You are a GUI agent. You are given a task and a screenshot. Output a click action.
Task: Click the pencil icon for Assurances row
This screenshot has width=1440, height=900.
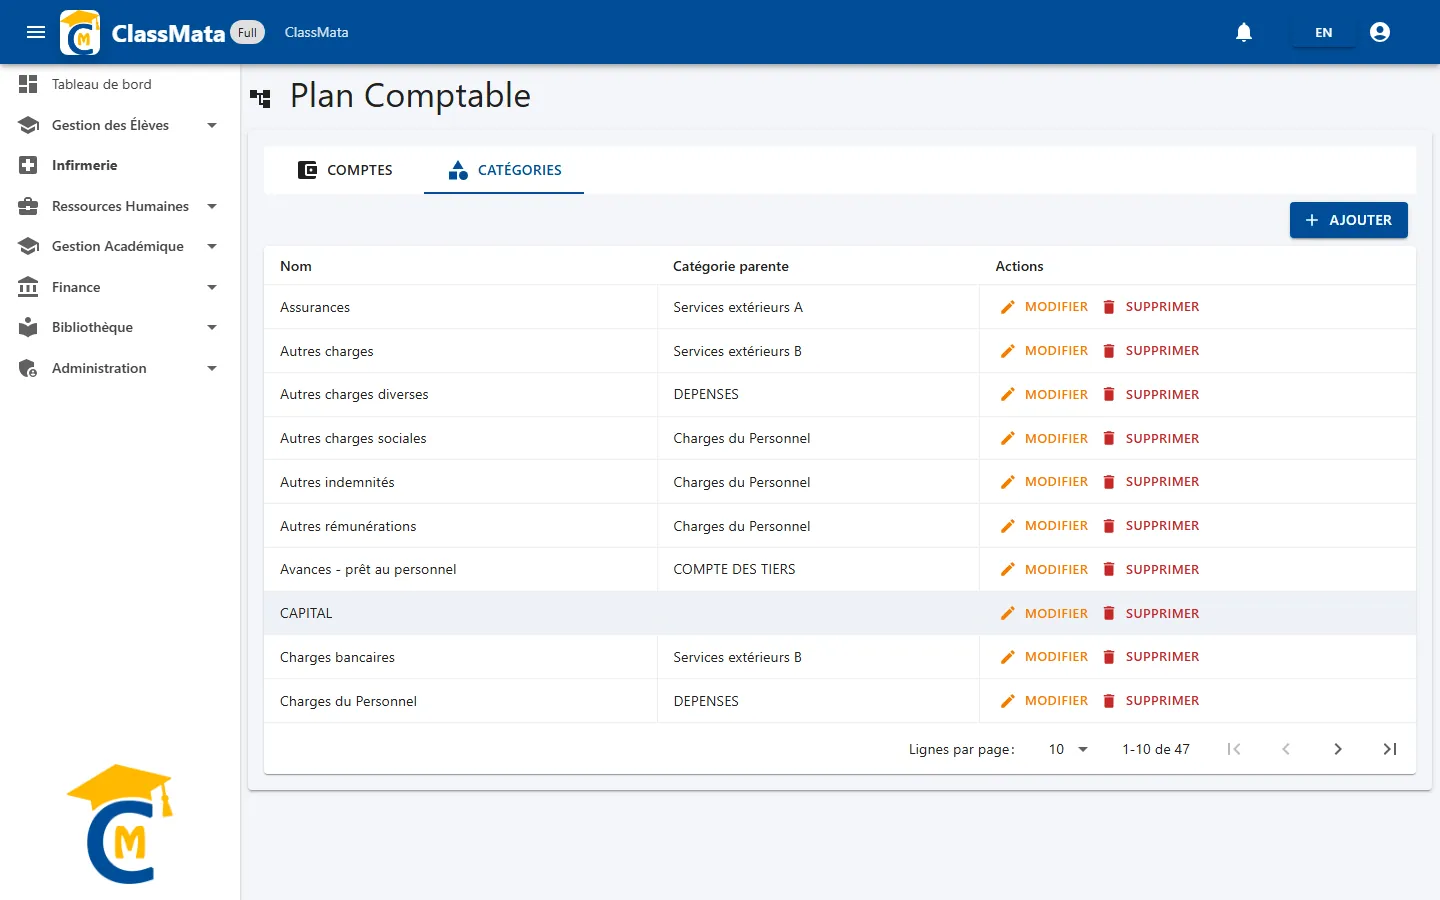1008,307
